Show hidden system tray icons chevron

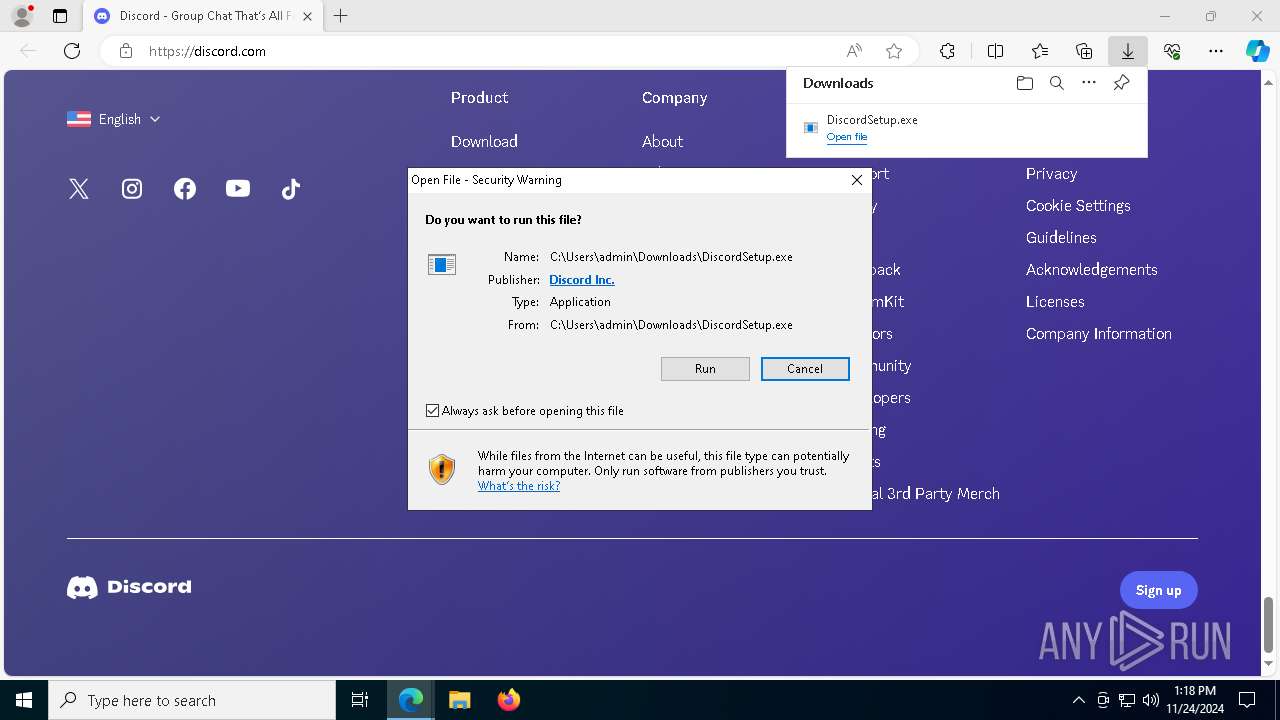[x=1078, y=700]
